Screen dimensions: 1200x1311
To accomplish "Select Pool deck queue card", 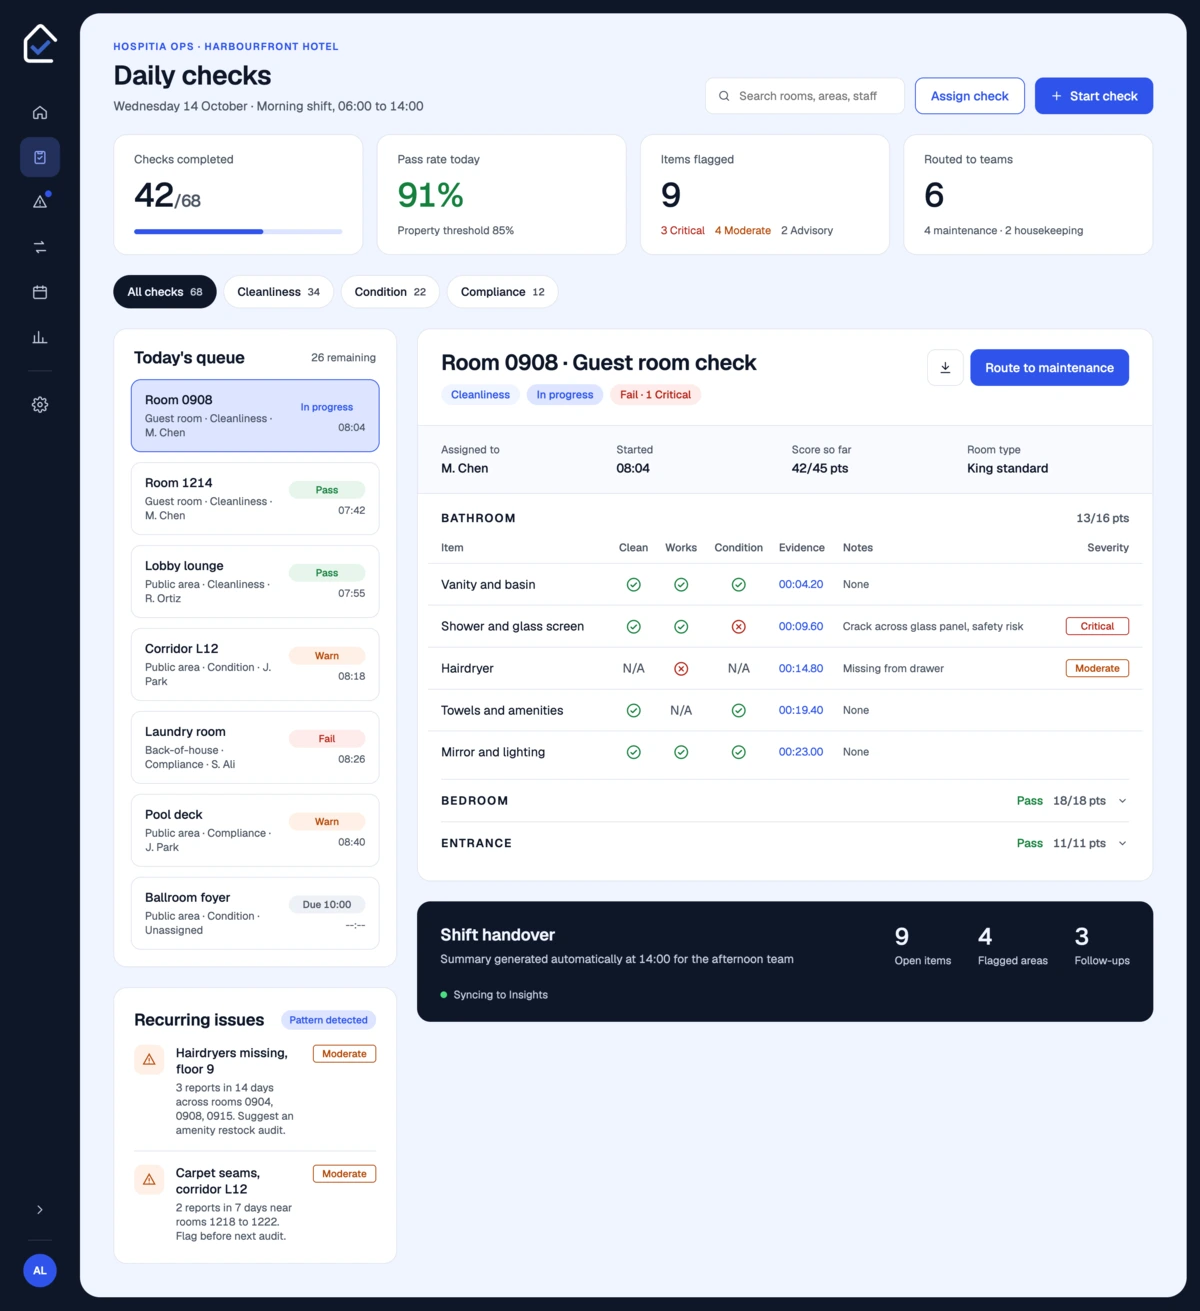I will coord(255,831).
